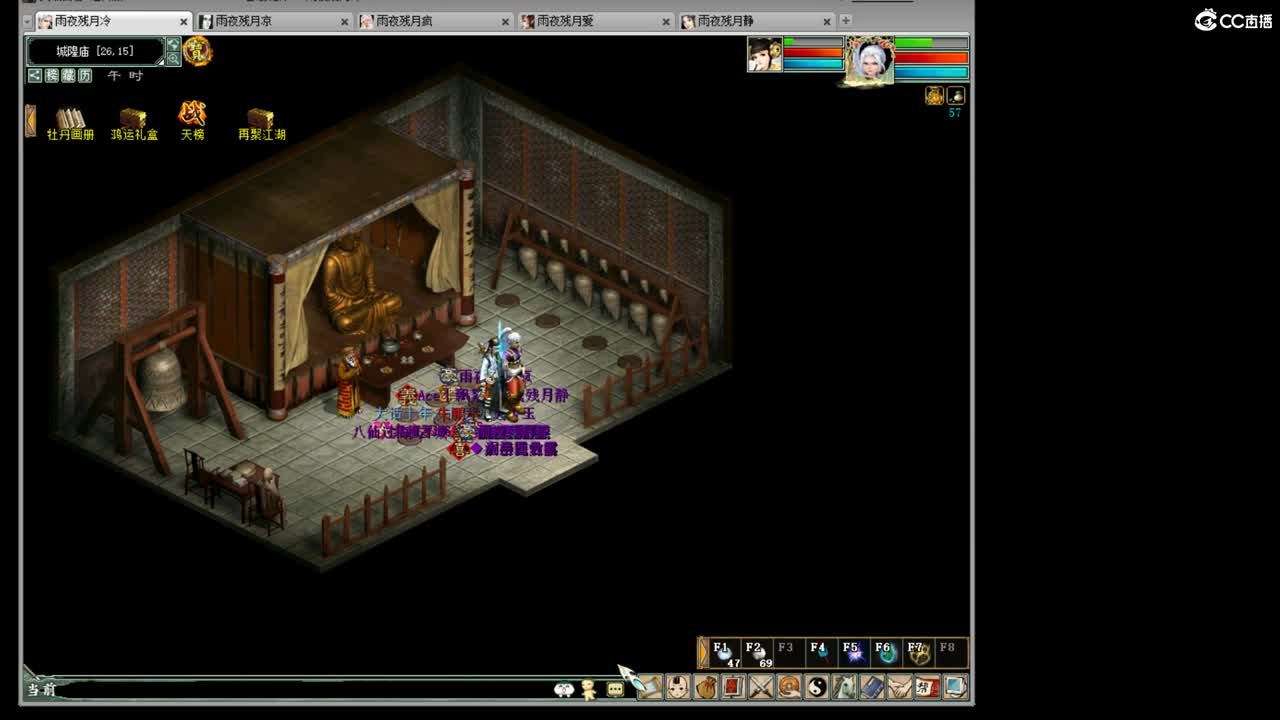
Task: Open the world map button beside location
Action: tap(174, 44)
